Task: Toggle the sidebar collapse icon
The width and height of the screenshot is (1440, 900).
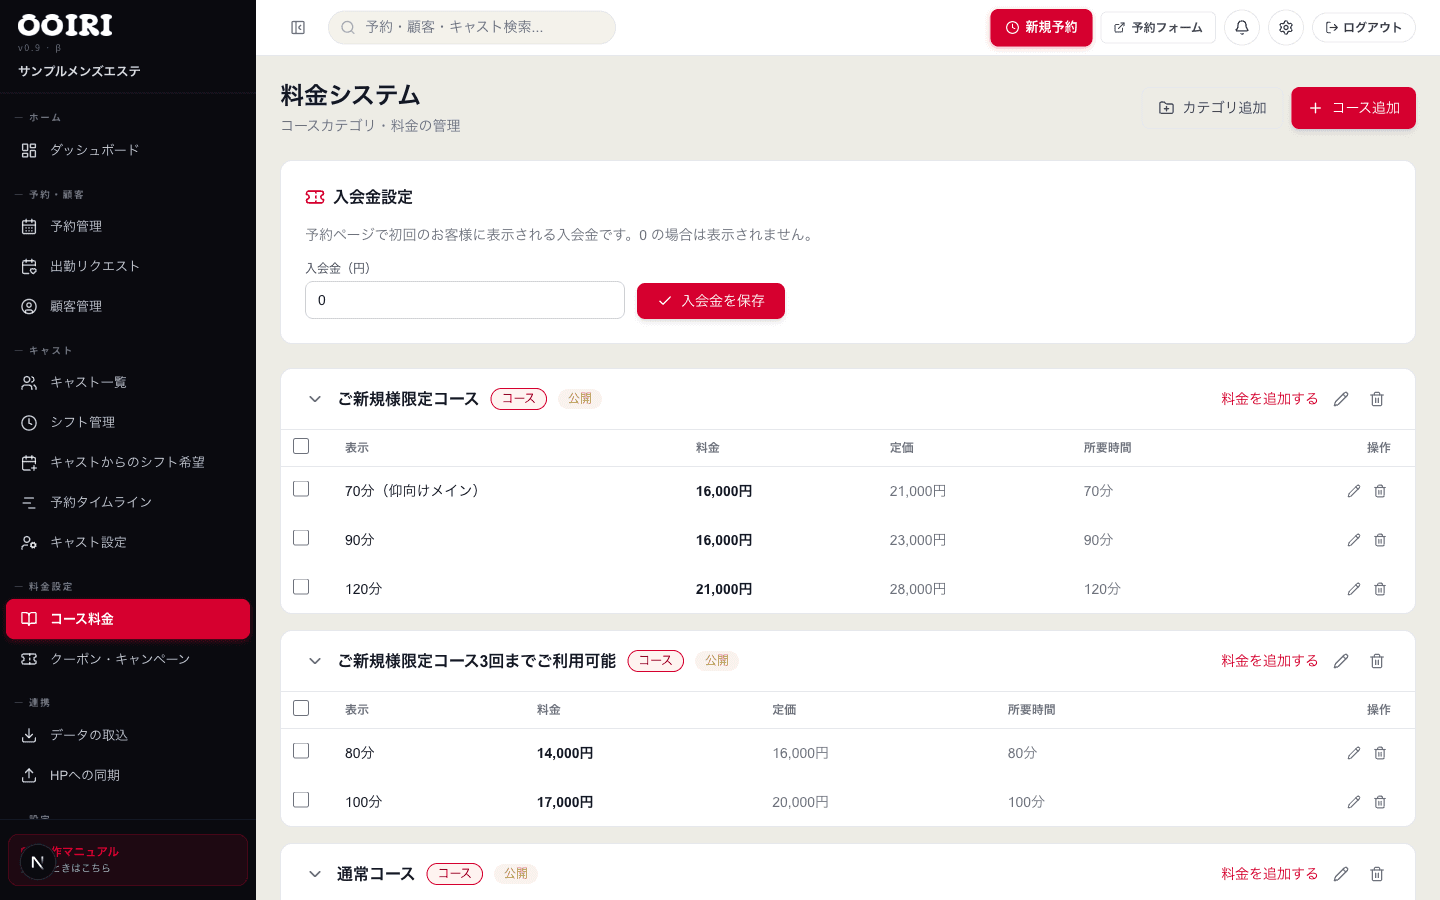Action: tap(298, 28)
